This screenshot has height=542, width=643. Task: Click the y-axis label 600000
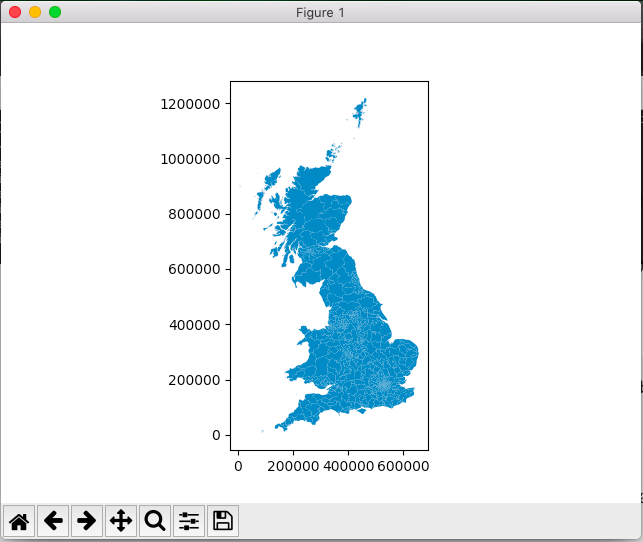tap(194, 269)
